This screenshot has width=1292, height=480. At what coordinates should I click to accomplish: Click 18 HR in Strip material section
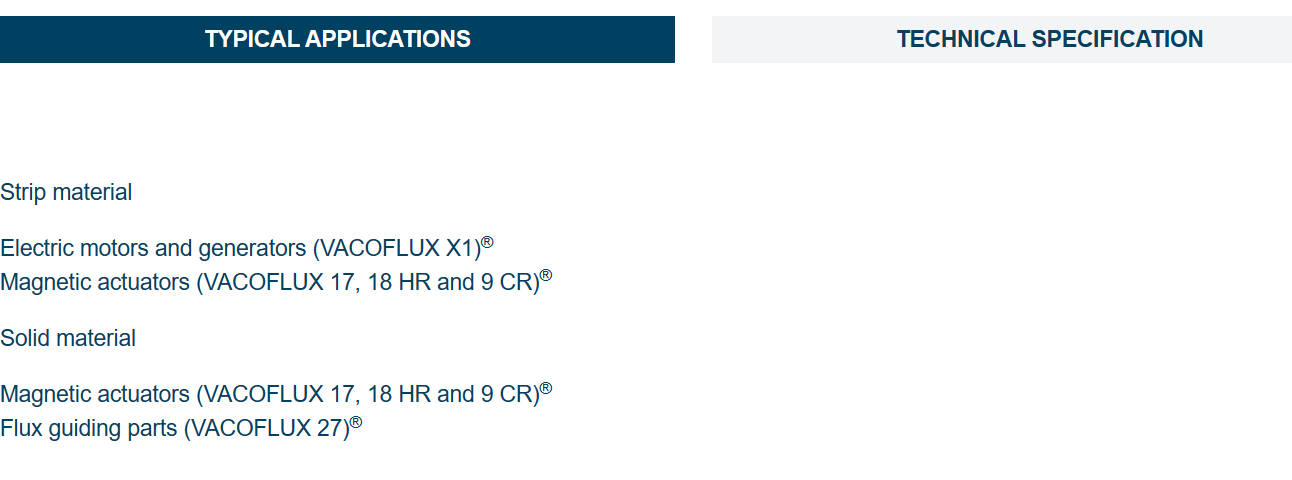399,282
